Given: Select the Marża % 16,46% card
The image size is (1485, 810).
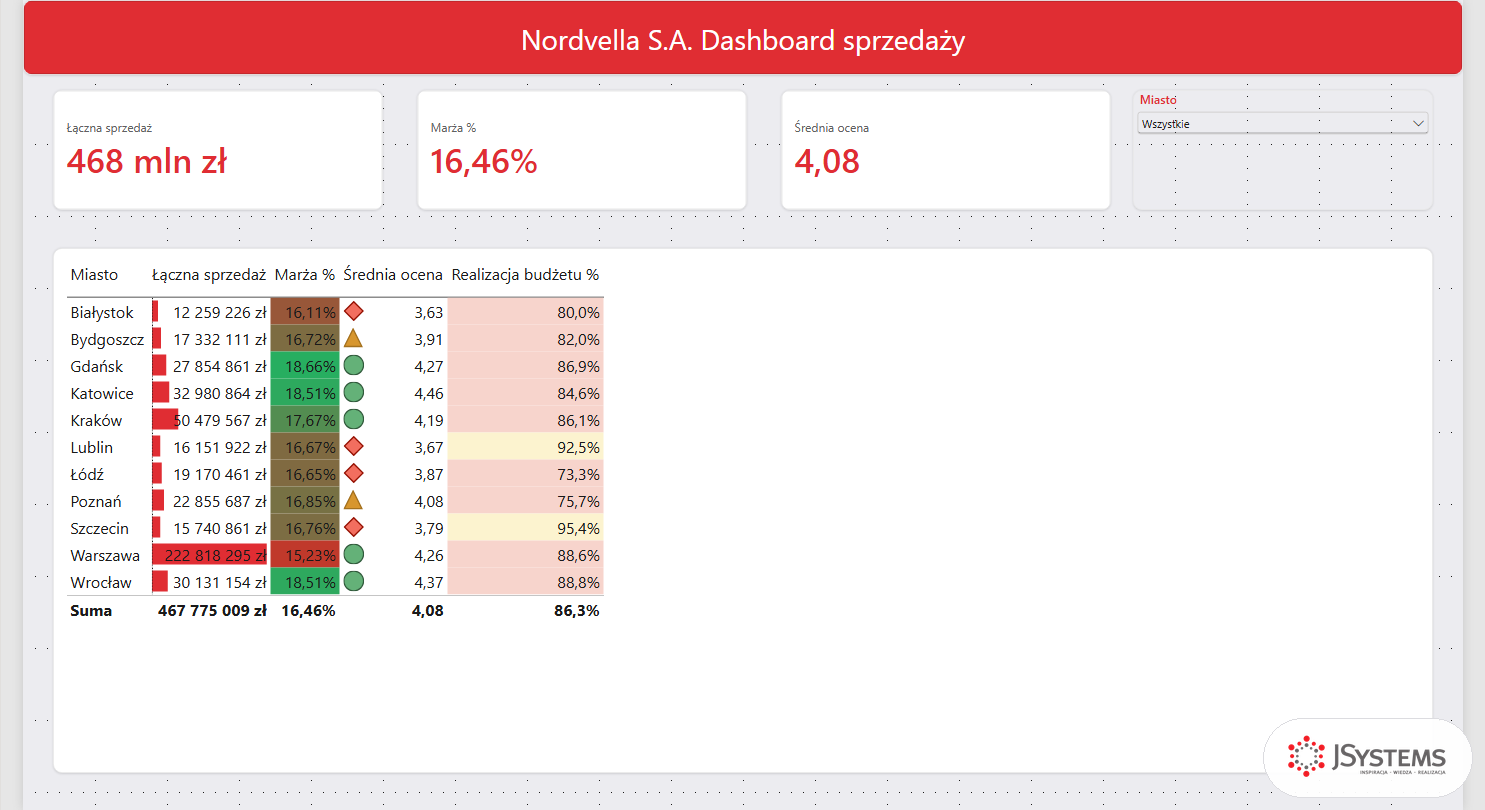Looking at the screenshot, I should 582,150.
